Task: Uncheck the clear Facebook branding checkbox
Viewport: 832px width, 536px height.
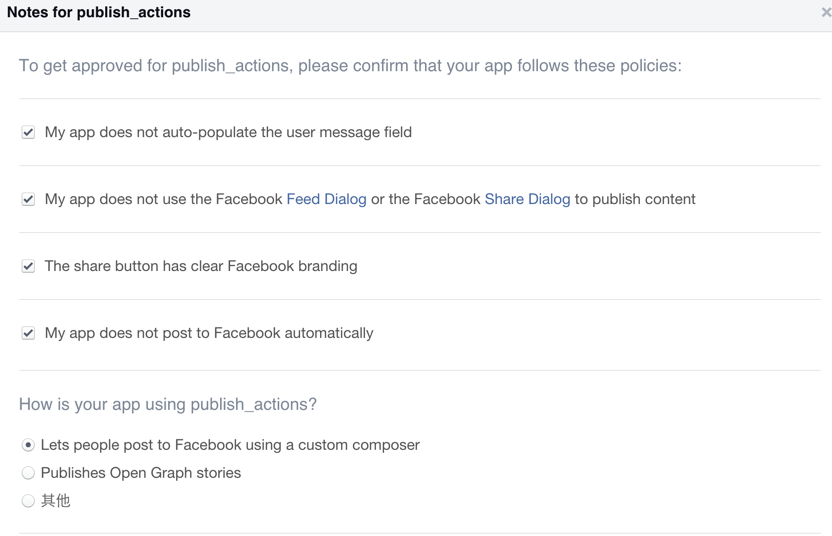Action: (x=28, y=266)
